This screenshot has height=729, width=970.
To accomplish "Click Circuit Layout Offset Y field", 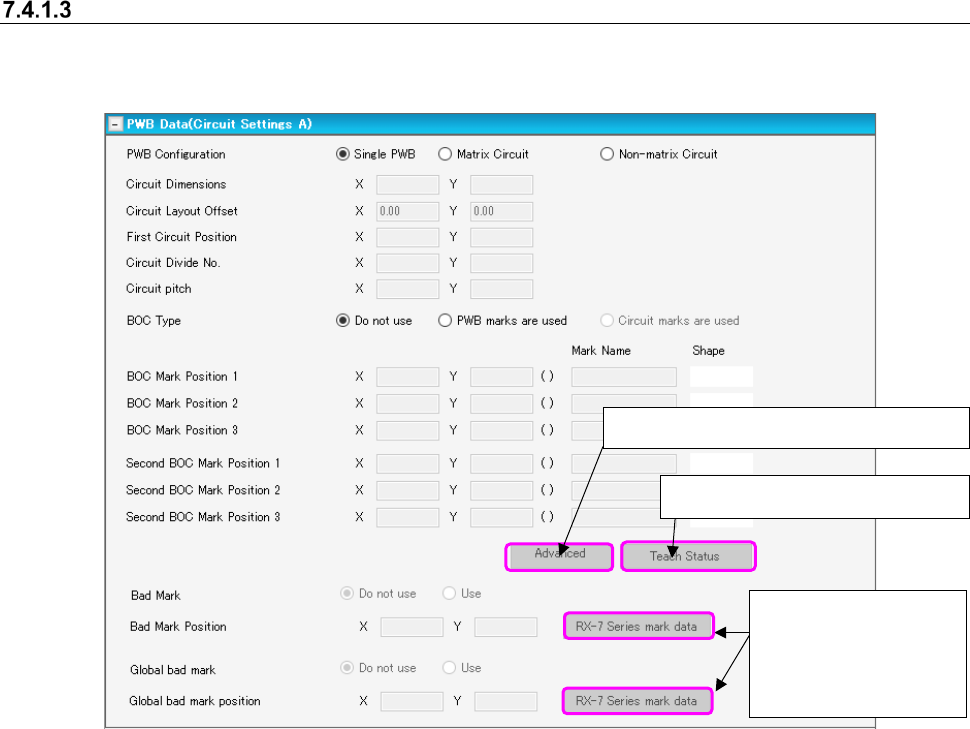I will [501, 211].
